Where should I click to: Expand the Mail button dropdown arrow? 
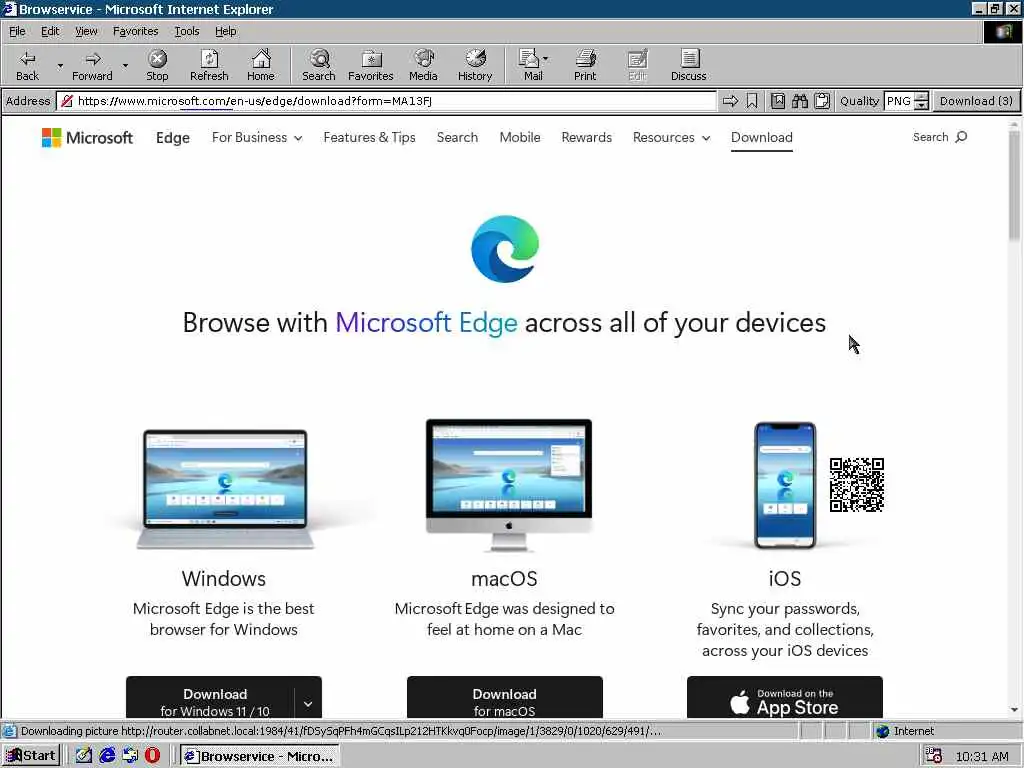[x=545, y=59]
